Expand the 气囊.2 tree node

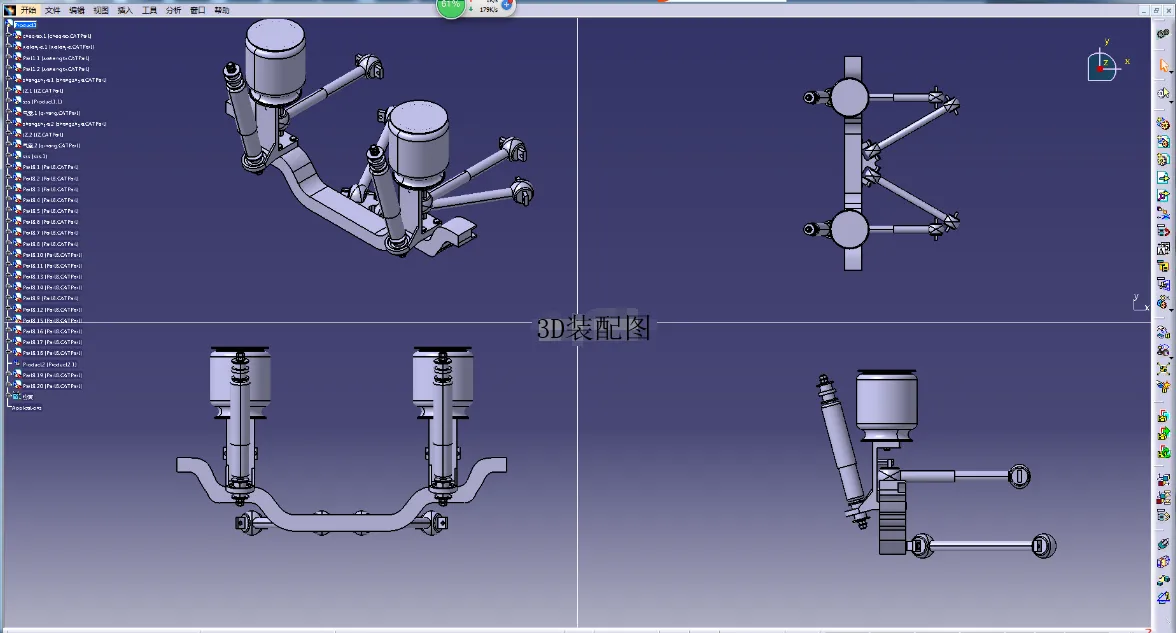pyautogui.click(x=8, y=146)
